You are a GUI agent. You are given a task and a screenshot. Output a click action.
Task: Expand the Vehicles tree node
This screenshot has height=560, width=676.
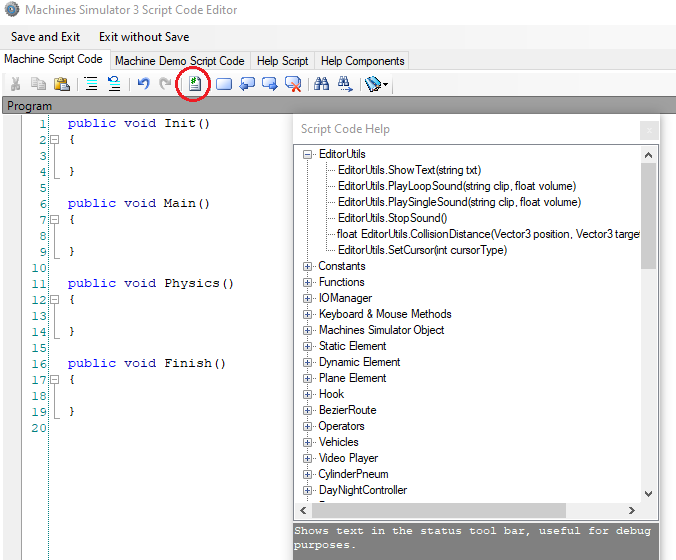click(x=307, y=442)
